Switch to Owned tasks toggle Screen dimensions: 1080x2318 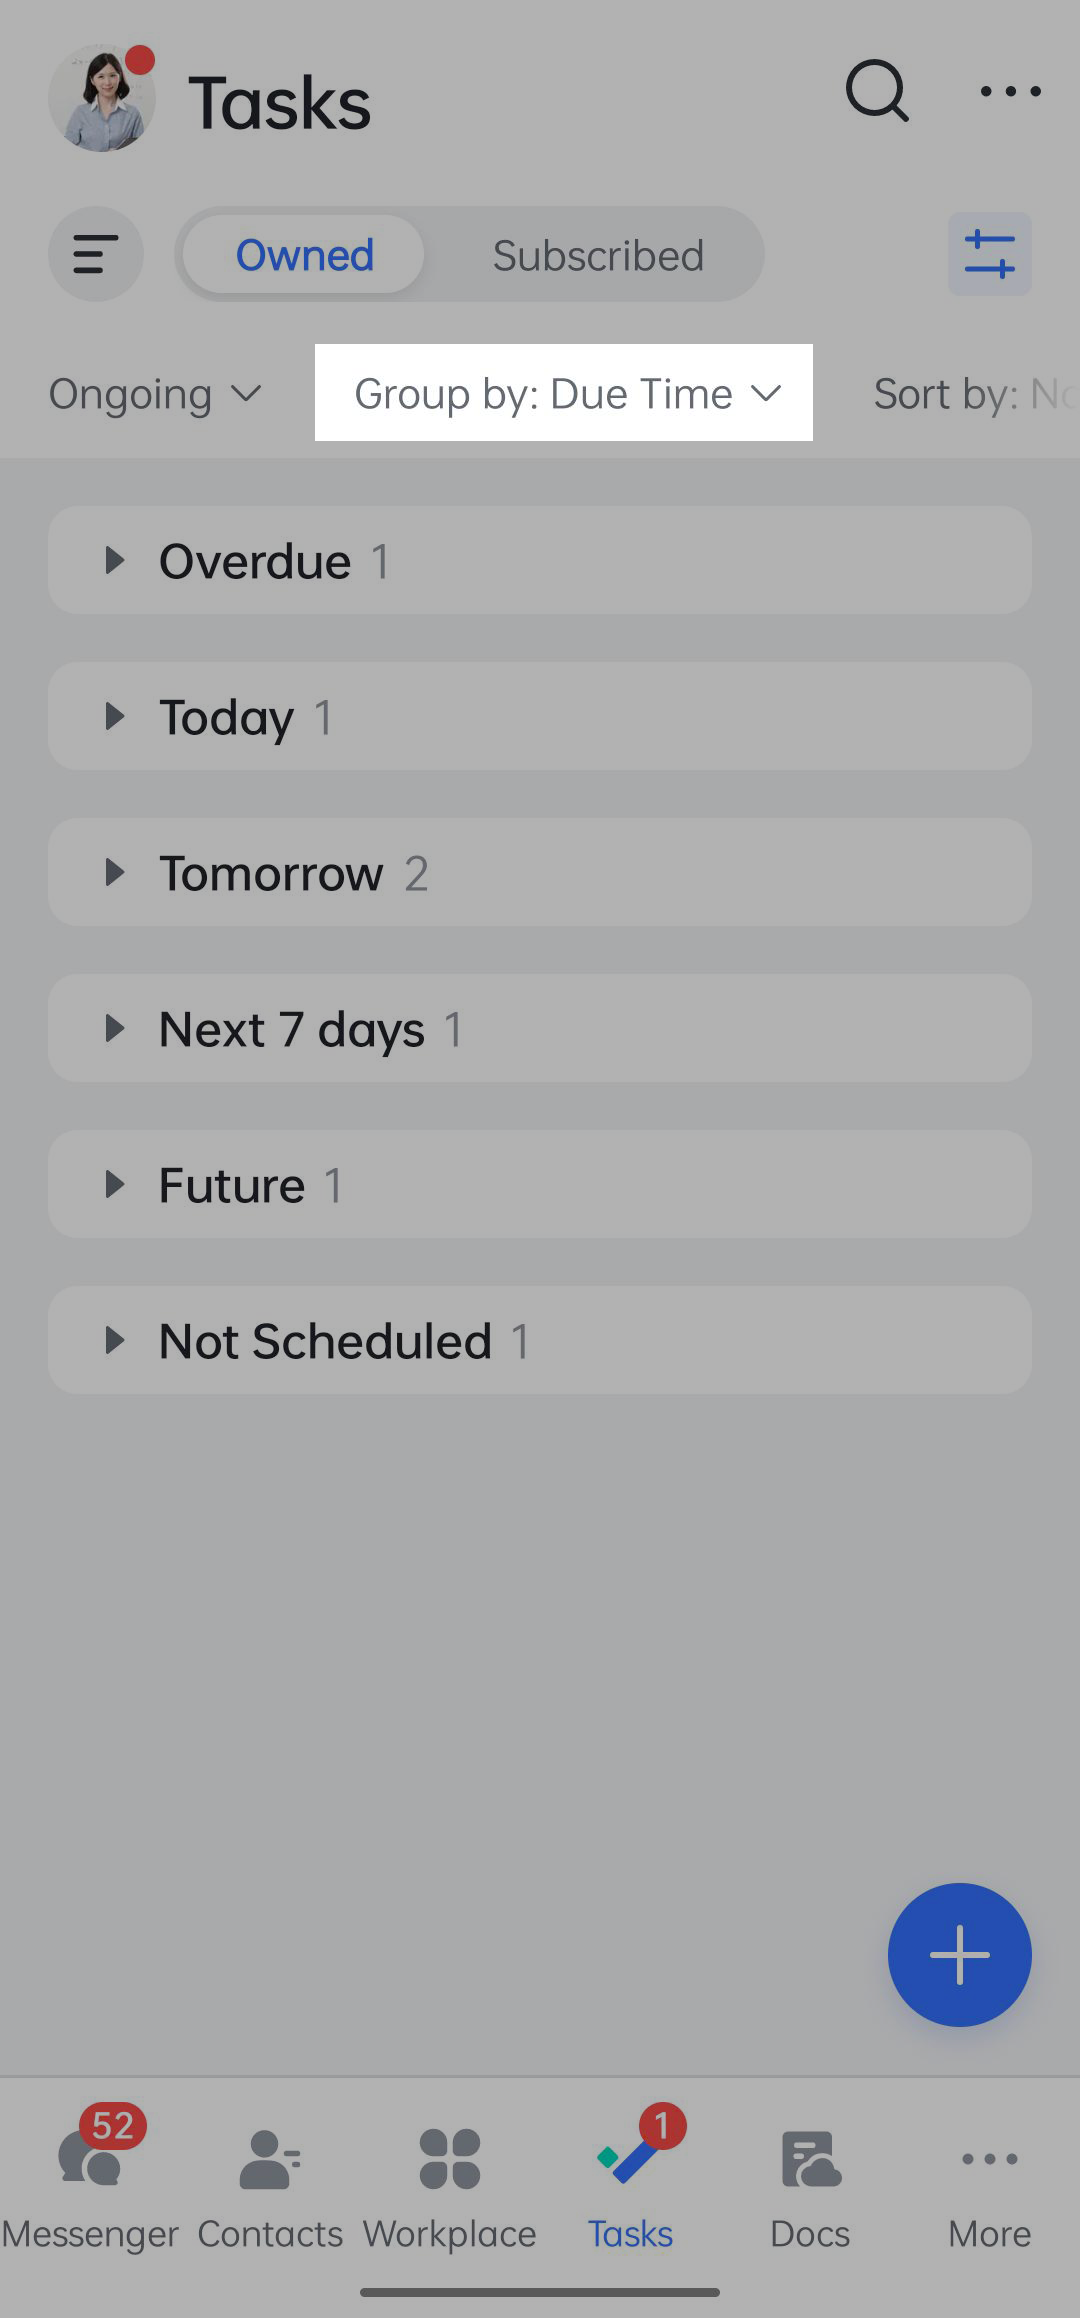point(304,255)
